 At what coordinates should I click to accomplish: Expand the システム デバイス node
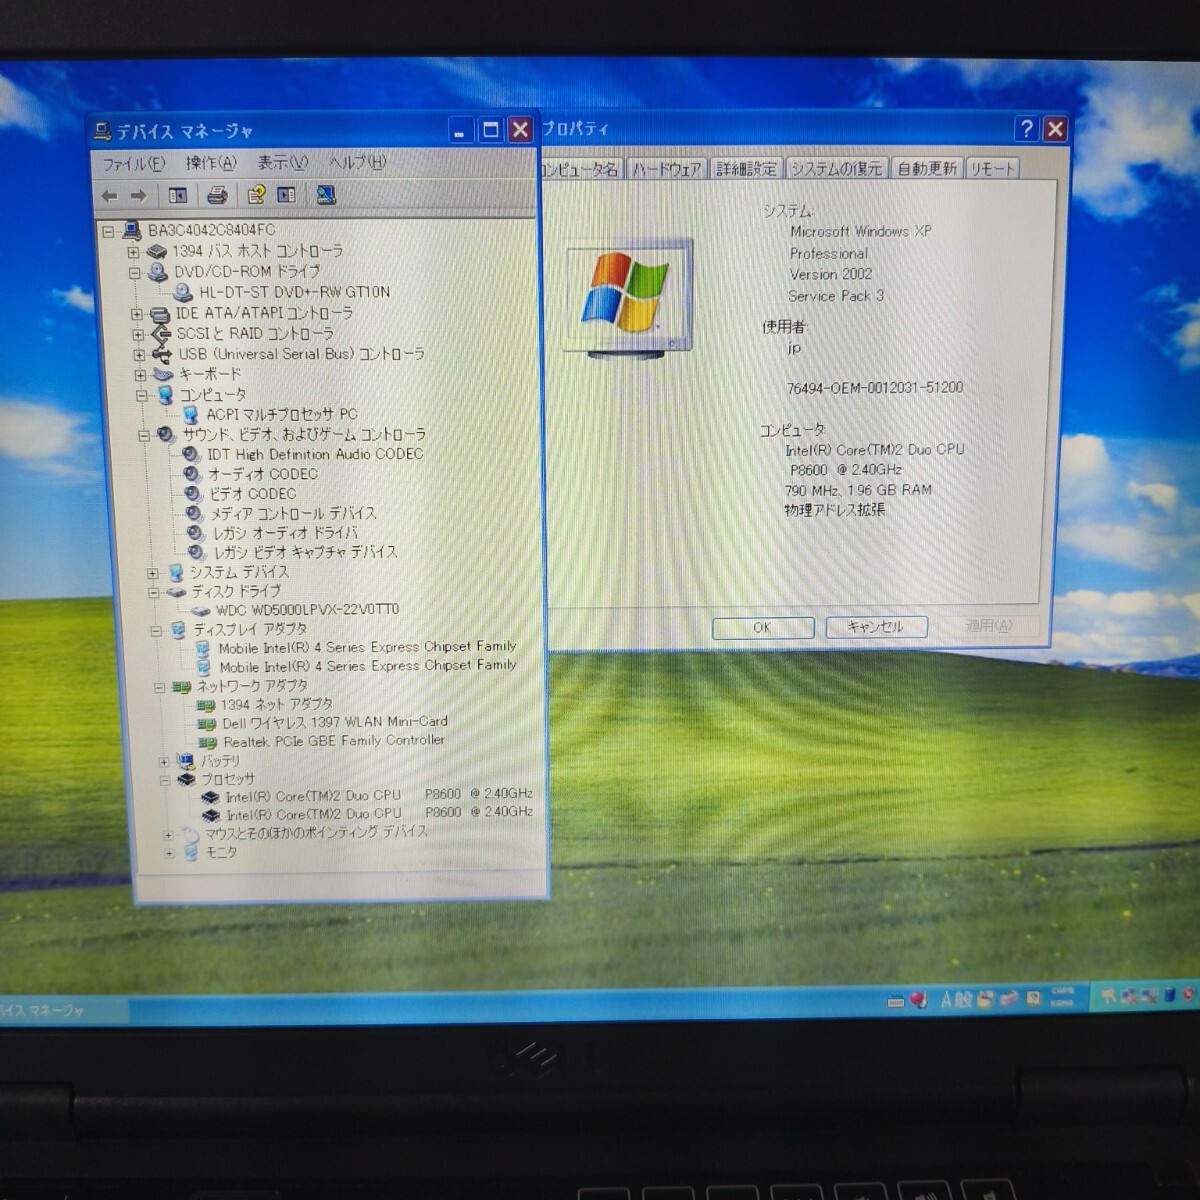click(x=152, y=574)
